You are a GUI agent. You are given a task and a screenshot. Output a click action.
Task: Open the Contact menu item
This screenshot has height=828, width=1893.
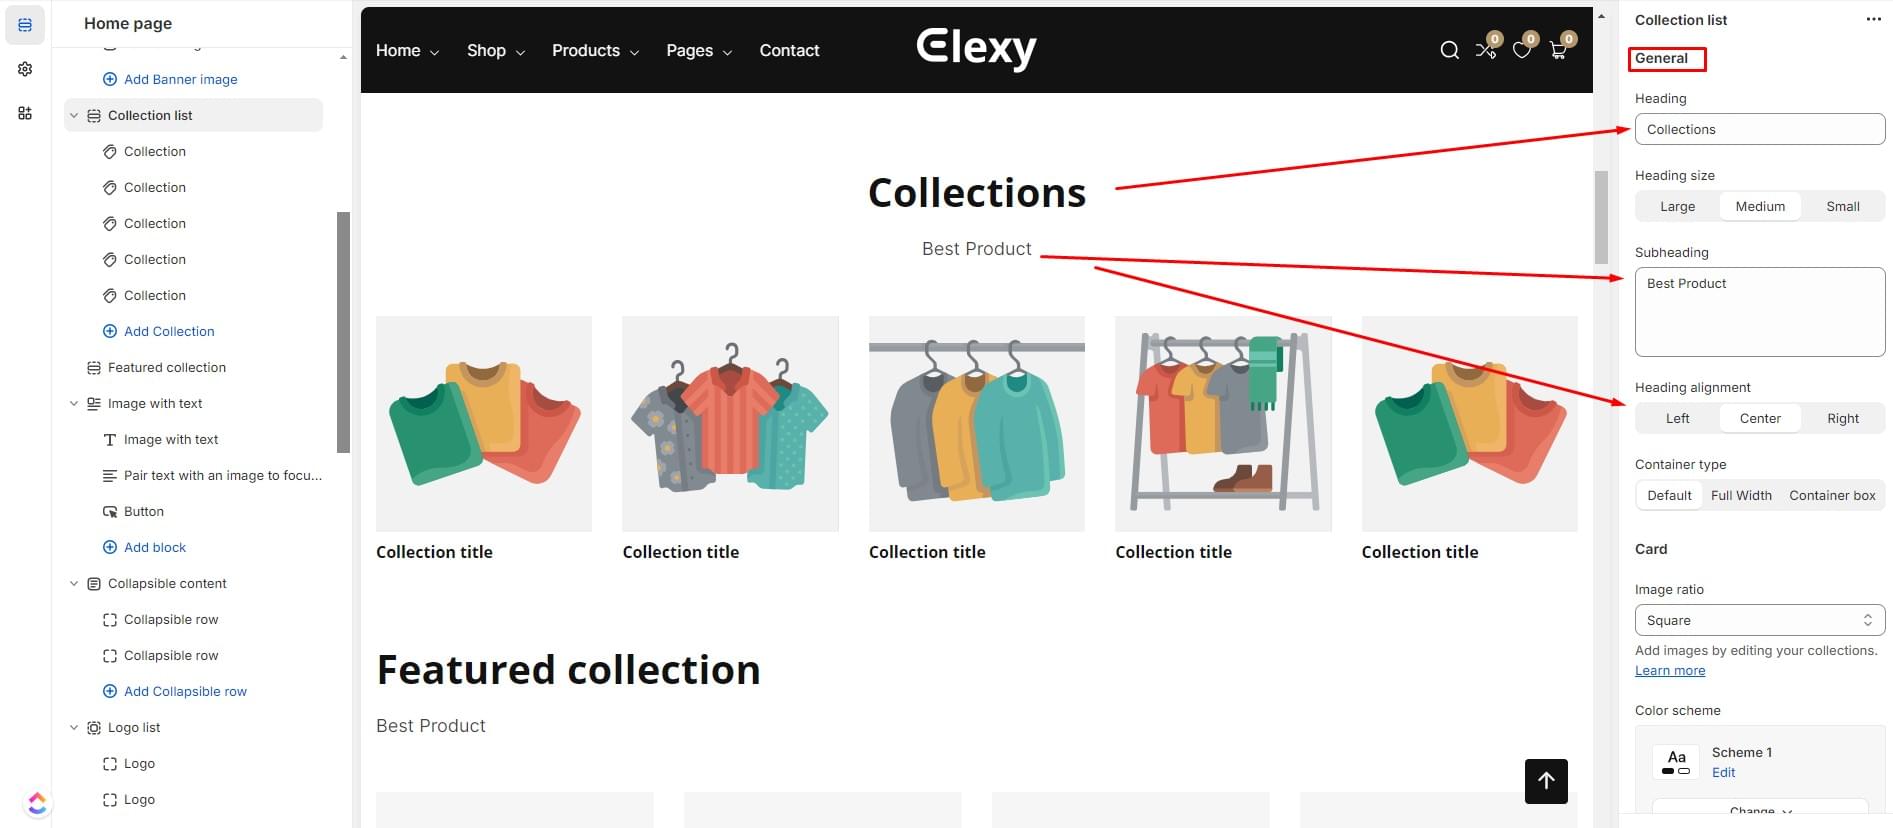tap(789, 50)
